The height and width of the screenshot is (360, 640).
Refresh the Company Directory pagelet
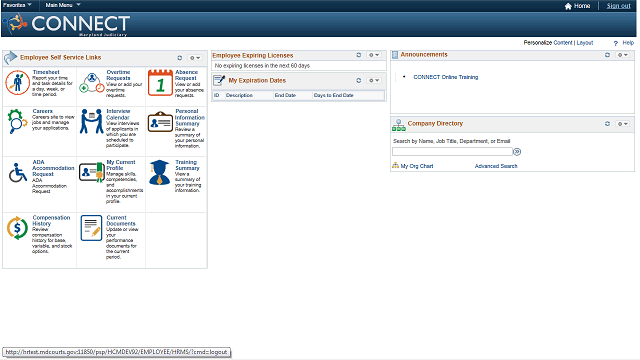click(607, 124)
